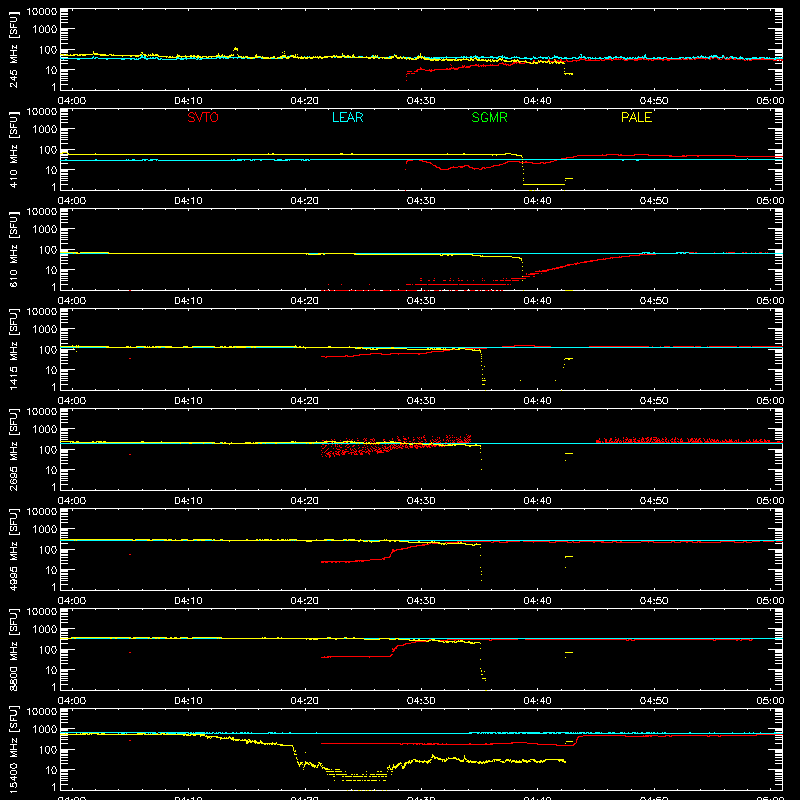This screenshot has width=800, height=800.
Task: Click the 100 y-axis value on the 610 MHz panel
Action: pos(47,250)
